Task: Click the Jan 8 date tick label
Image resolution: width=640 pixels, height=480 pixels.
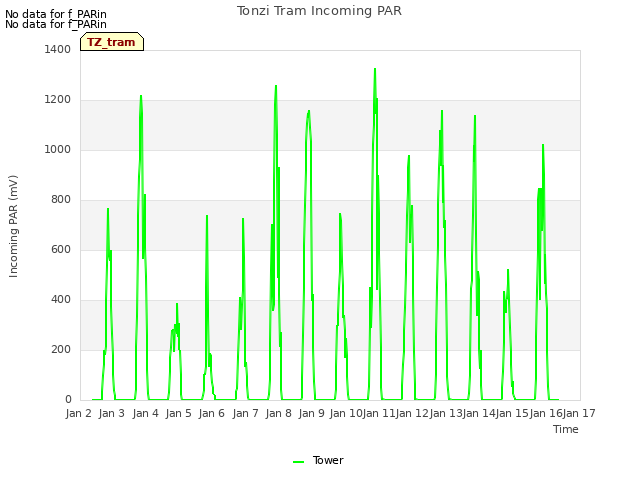Action: pos(278,413)
